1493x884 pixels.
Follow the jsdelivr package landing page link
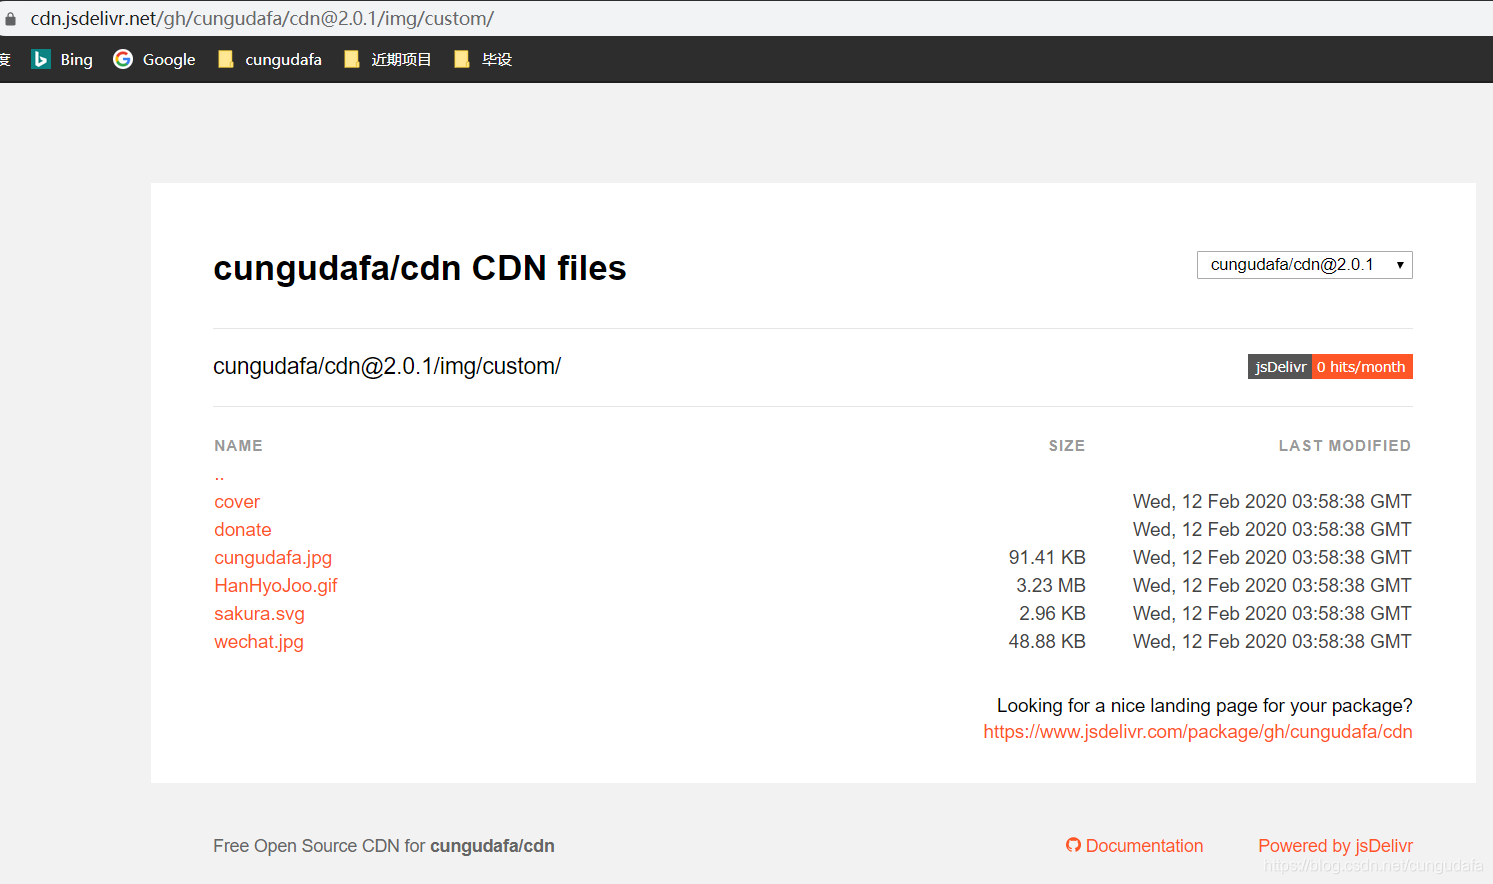coord(1198,732)
